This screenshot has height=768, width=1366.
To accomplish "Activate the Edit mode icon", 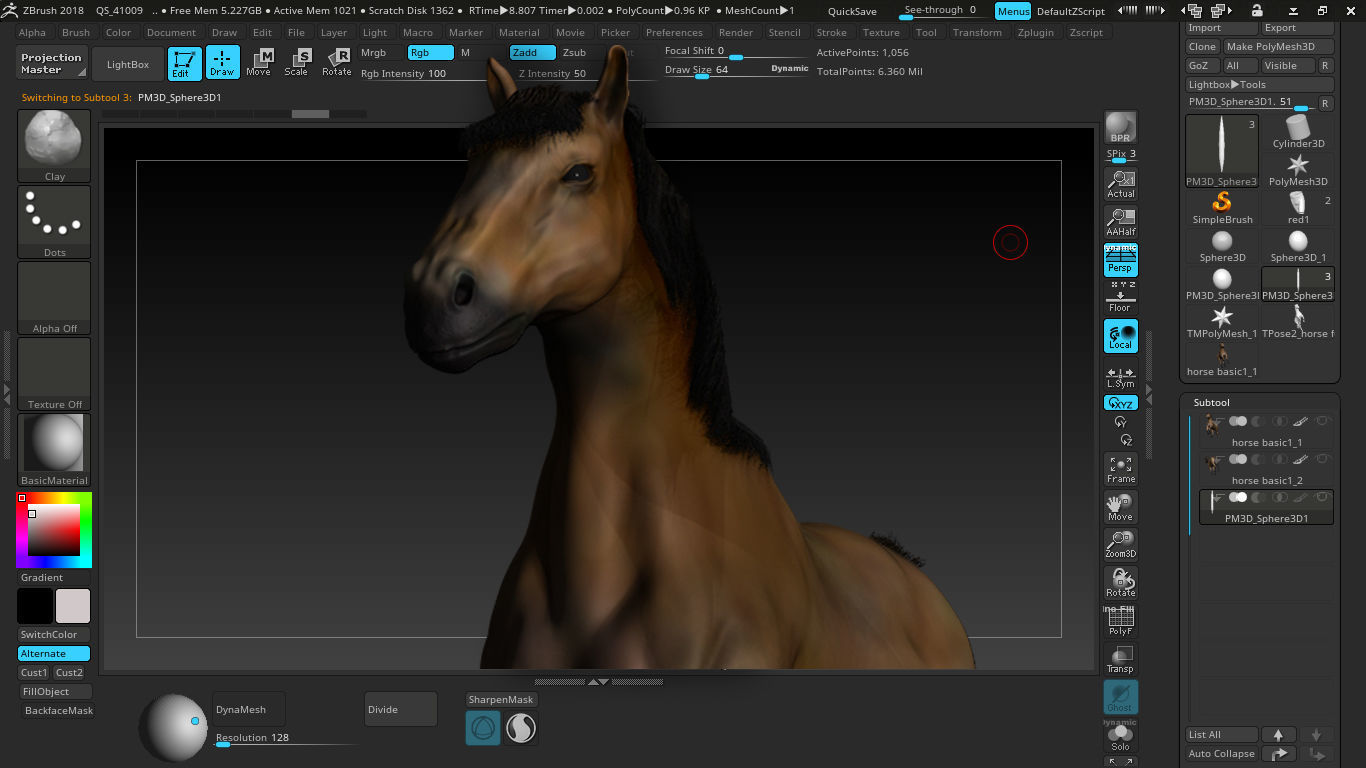I will [183, 62].
